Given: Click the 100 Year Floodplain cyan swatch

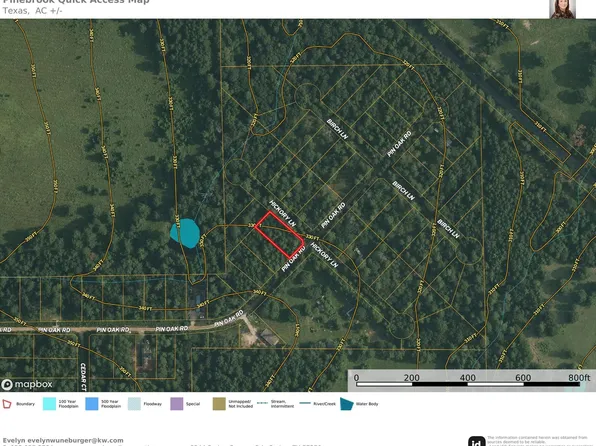Looking at the screenshot, I should coord(49,404).
